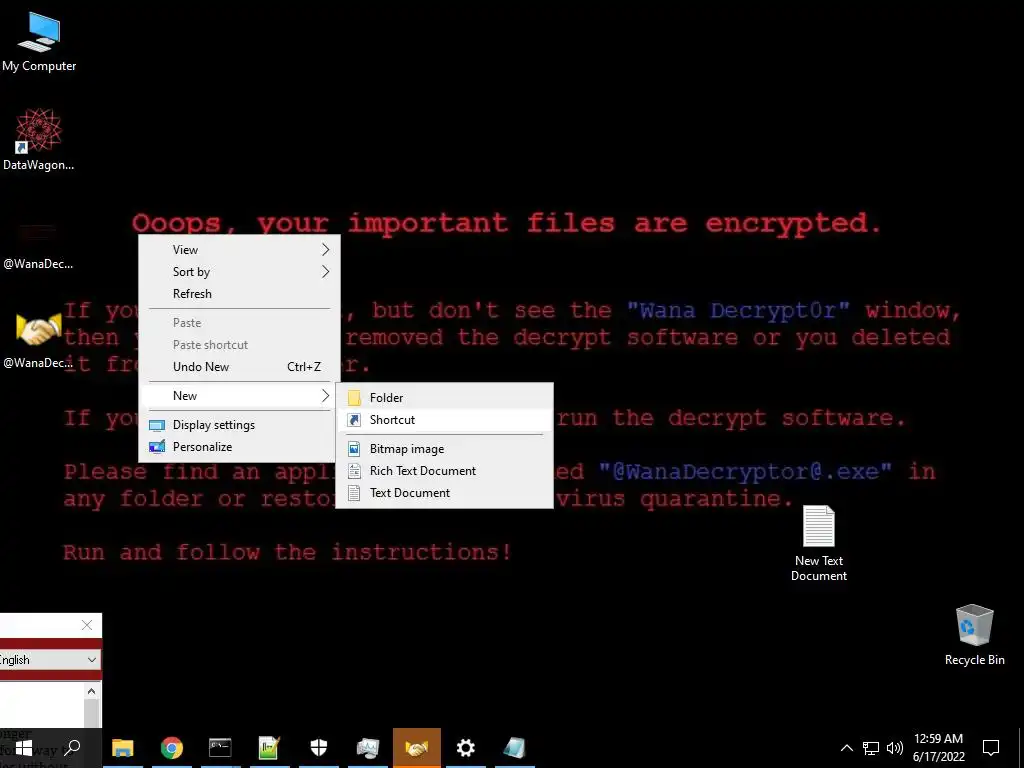Choose Folder in the New submenu

[444, 398]
